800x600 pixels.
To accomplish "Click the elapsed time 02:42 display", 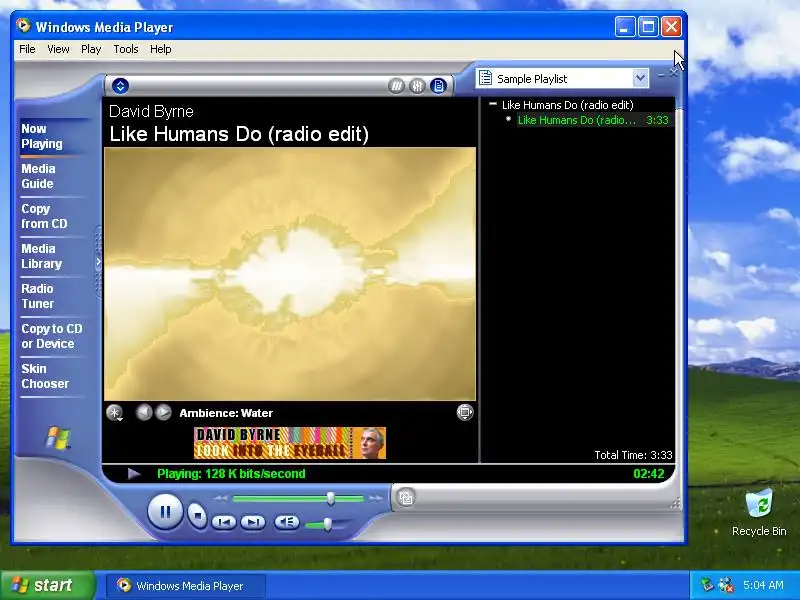I will (648, 474).
